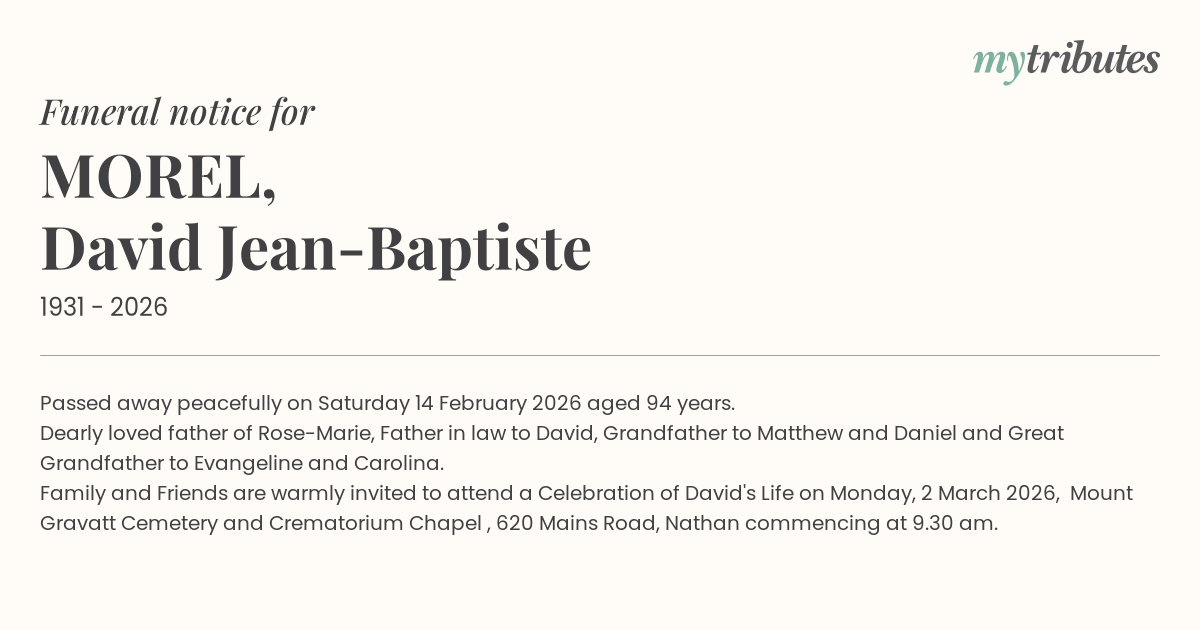The width and height of the screenshot is (1200, 630).
Task: Click the horizontal divider line
Action: 600,355
